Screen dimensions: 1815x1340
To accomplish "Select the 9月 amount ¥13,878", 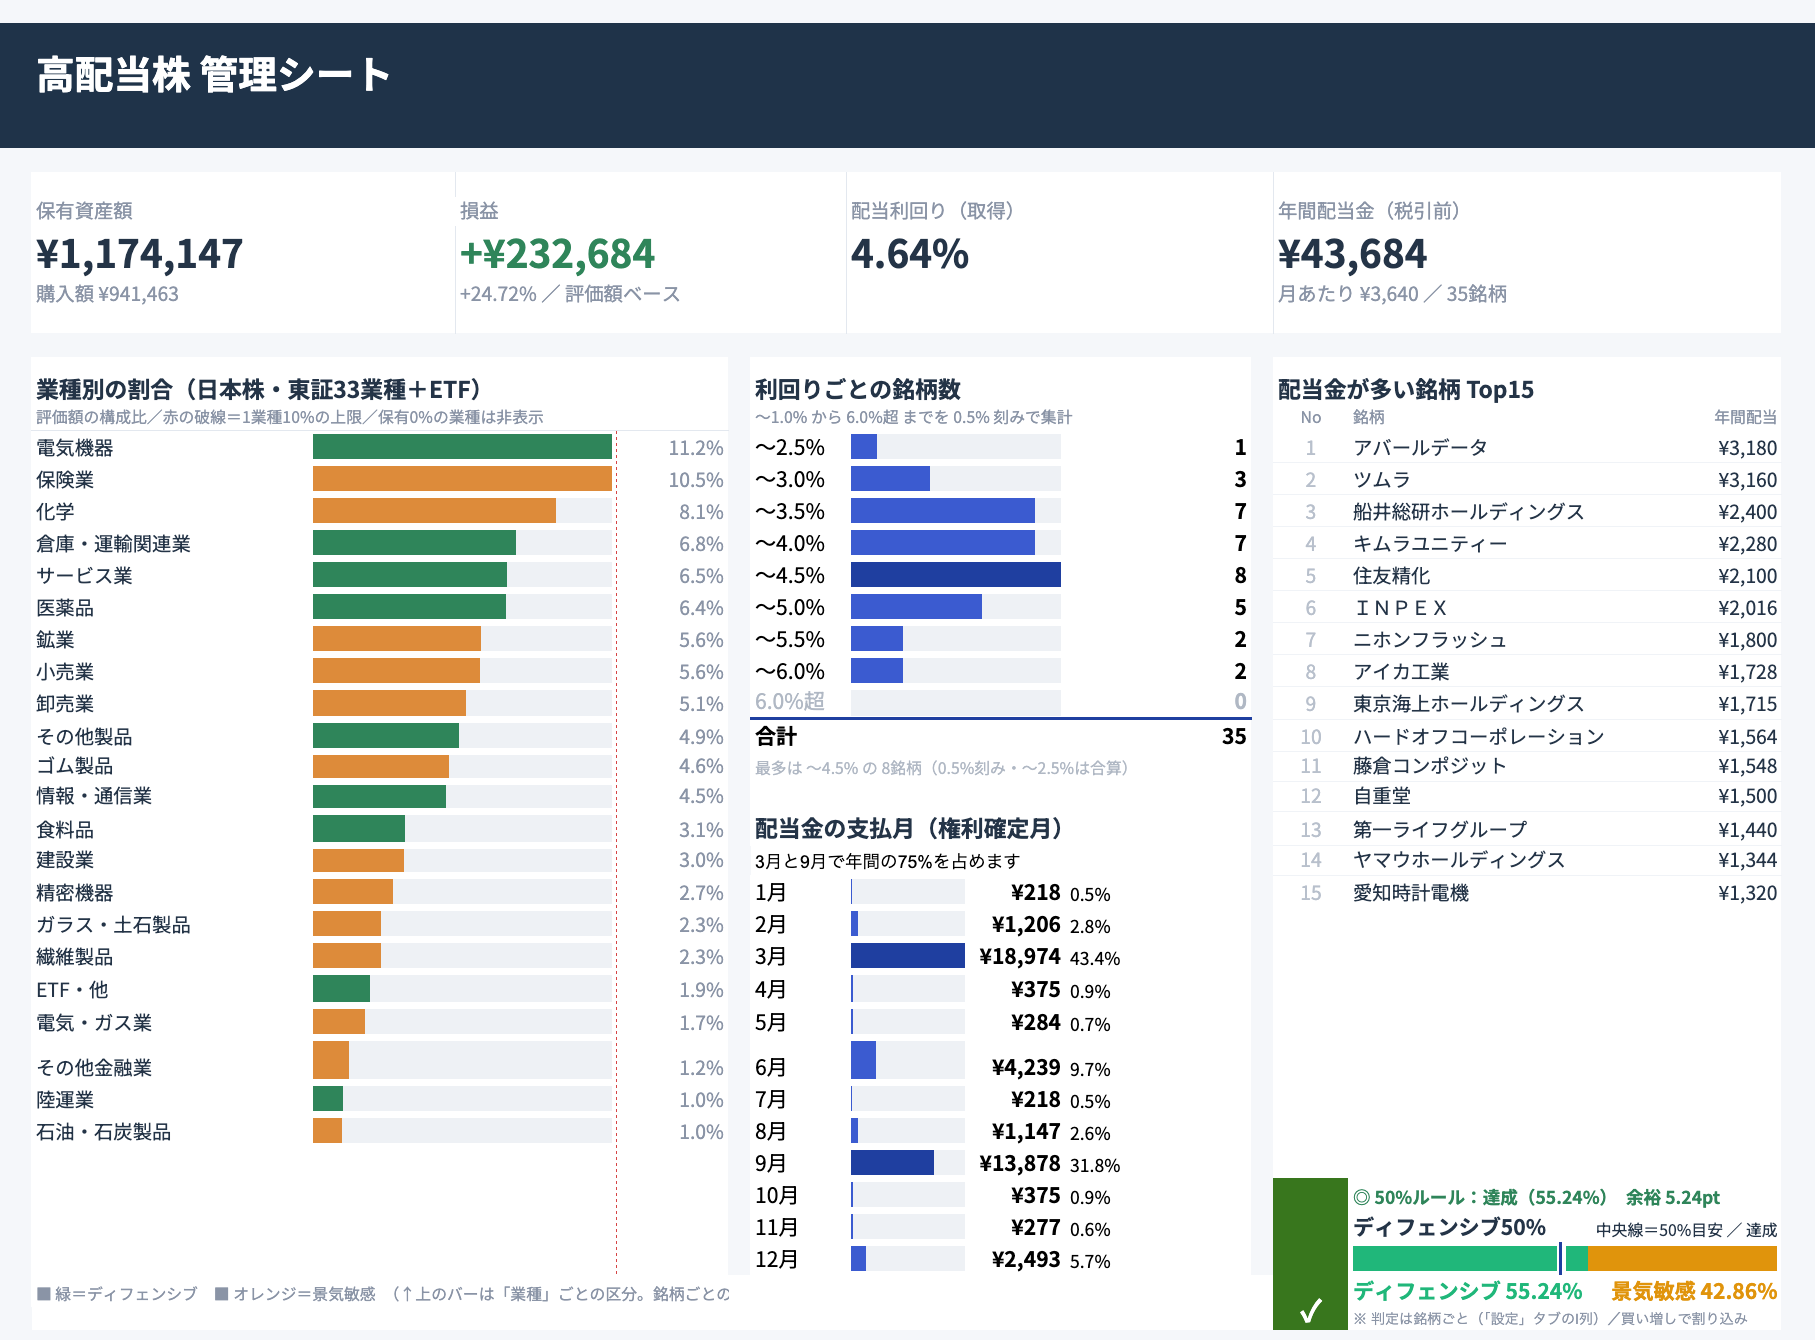I will pos(1019,1164).
